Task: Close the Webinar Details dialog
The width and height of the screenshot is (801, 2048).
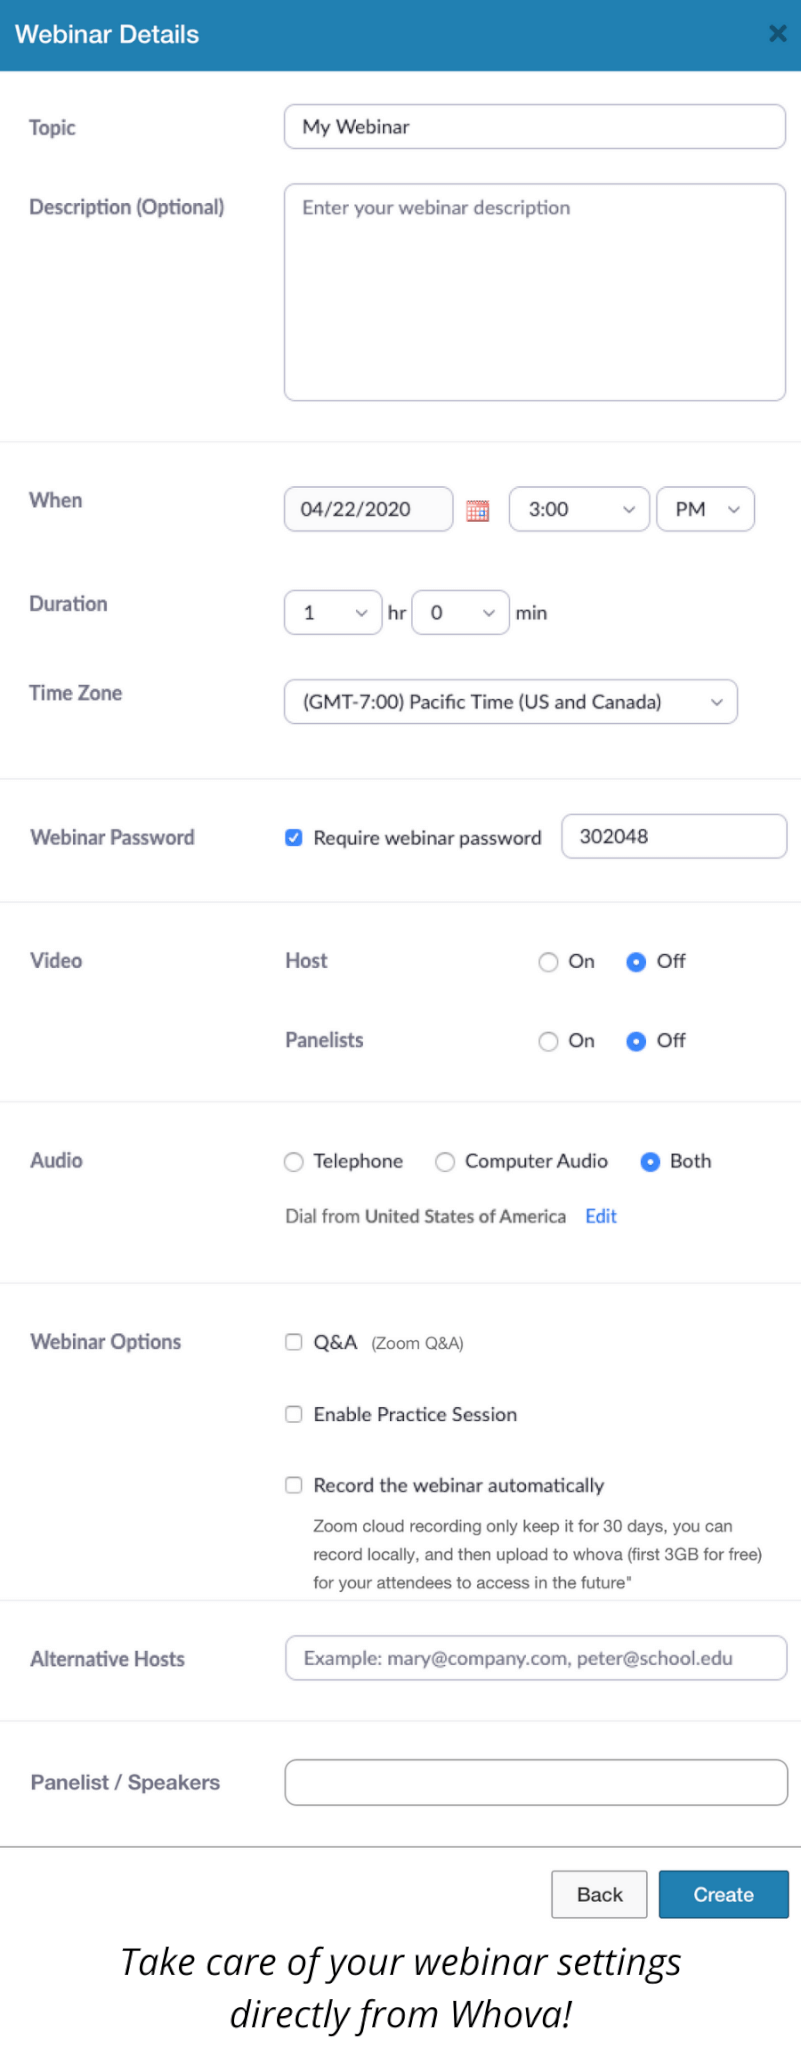Action: tap(777, 34)
